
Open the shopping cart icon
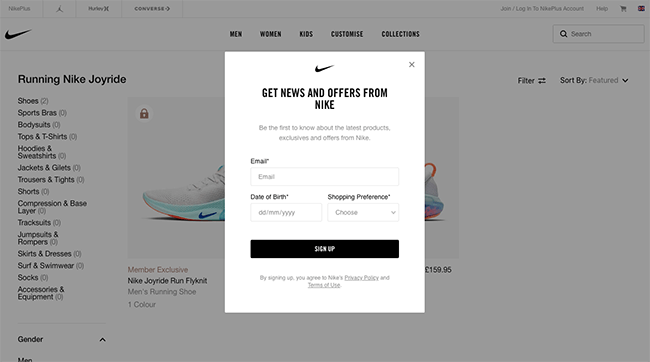[623, 9]
